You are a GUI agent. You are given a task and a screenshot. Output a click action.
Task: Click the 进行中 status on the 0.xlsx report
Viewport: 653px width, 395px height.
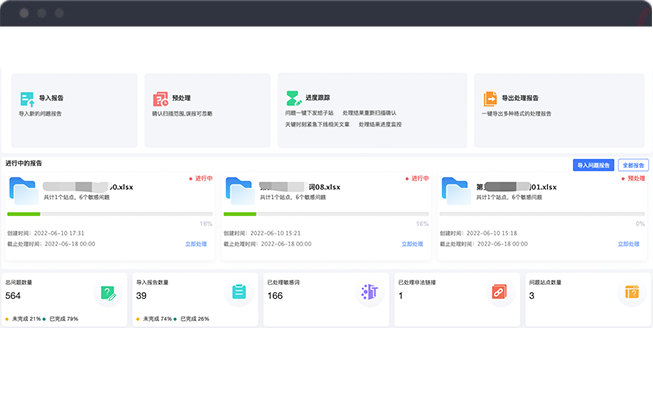[201, 178]
